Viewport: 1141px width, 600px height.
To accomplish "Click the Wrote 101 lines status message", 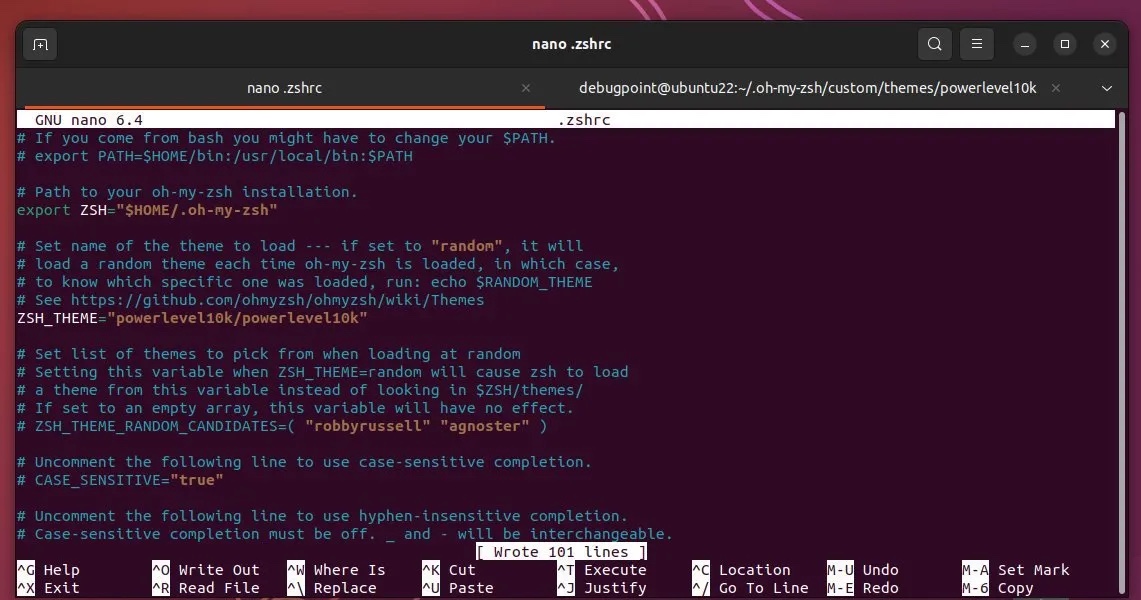I will [561, 551].
